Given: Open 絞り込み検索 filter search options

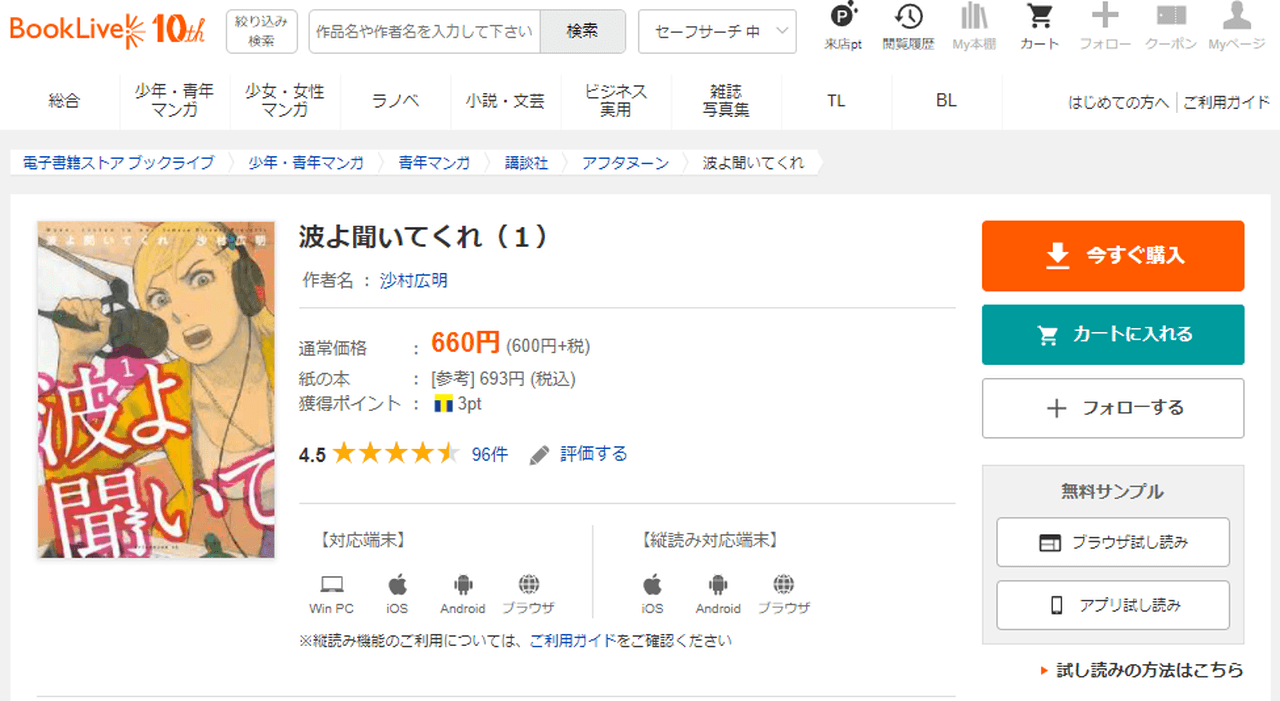Looking at the screenshot, I should [x=262, y=32].
